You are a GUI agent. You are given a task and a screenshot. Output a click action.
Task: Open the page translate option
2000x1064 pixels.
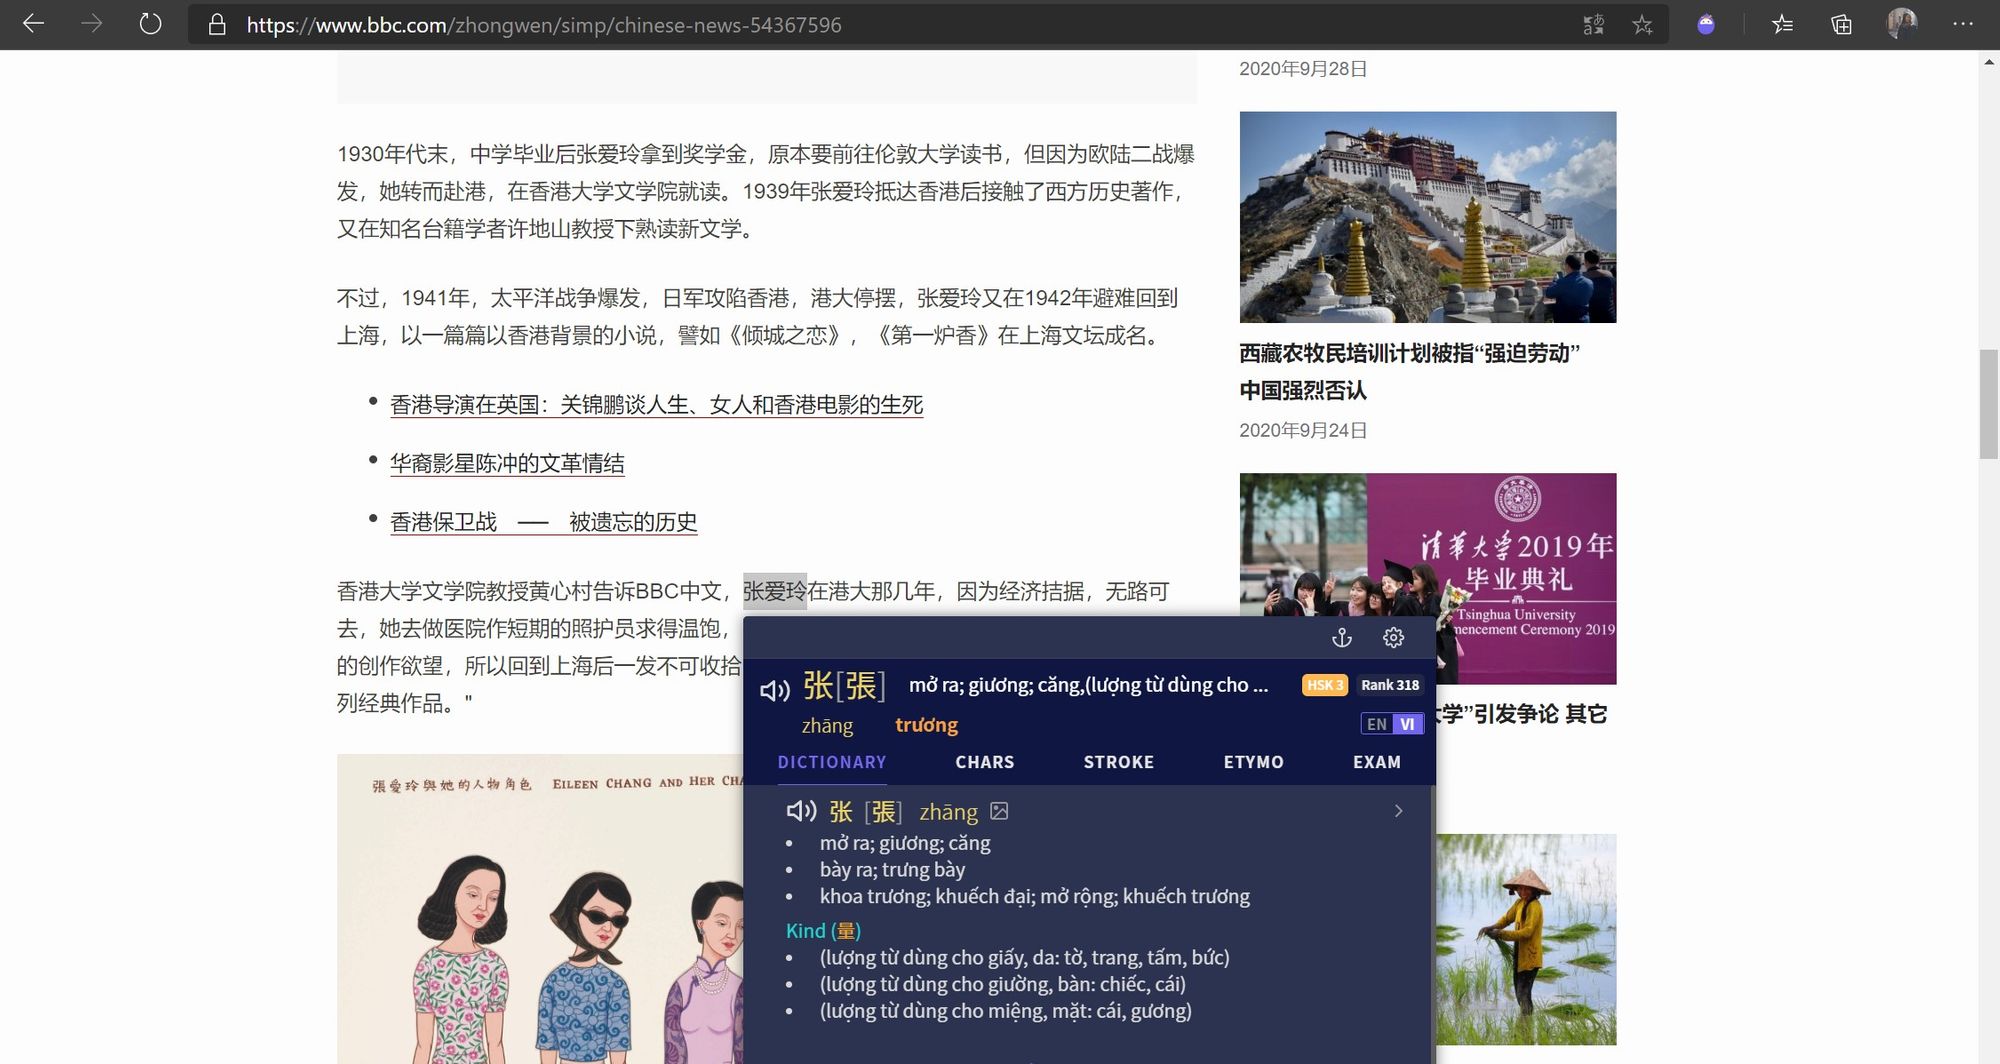[1594, 25]
